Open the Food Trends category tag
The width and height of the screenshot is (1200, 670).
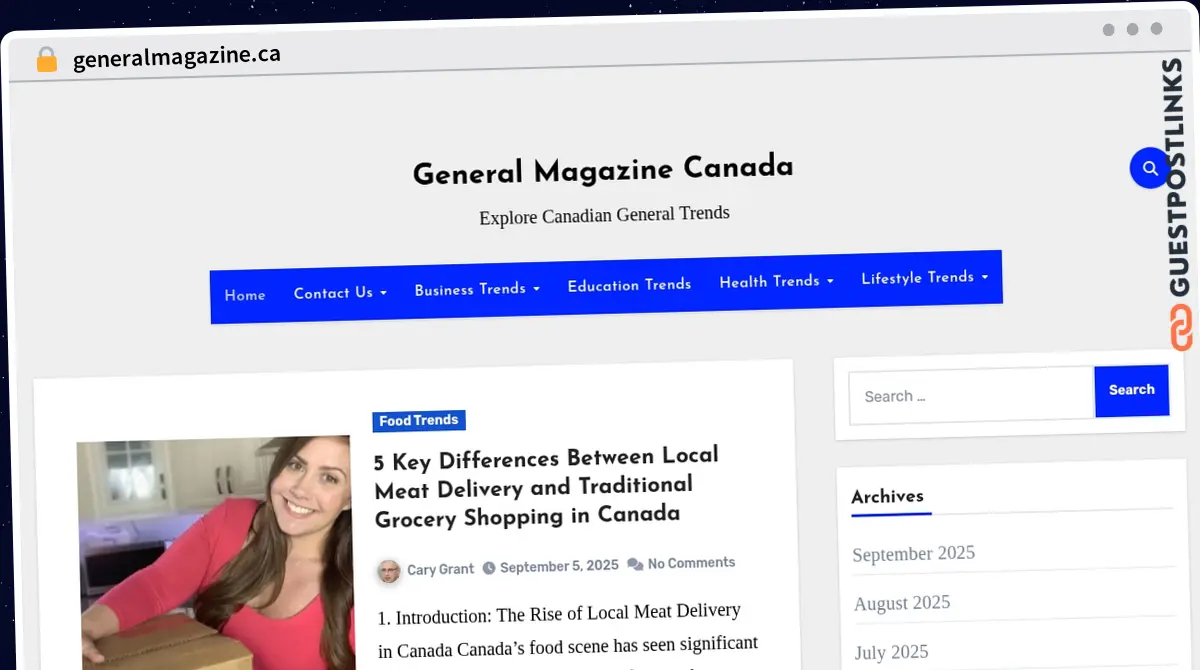pos(419,421)
